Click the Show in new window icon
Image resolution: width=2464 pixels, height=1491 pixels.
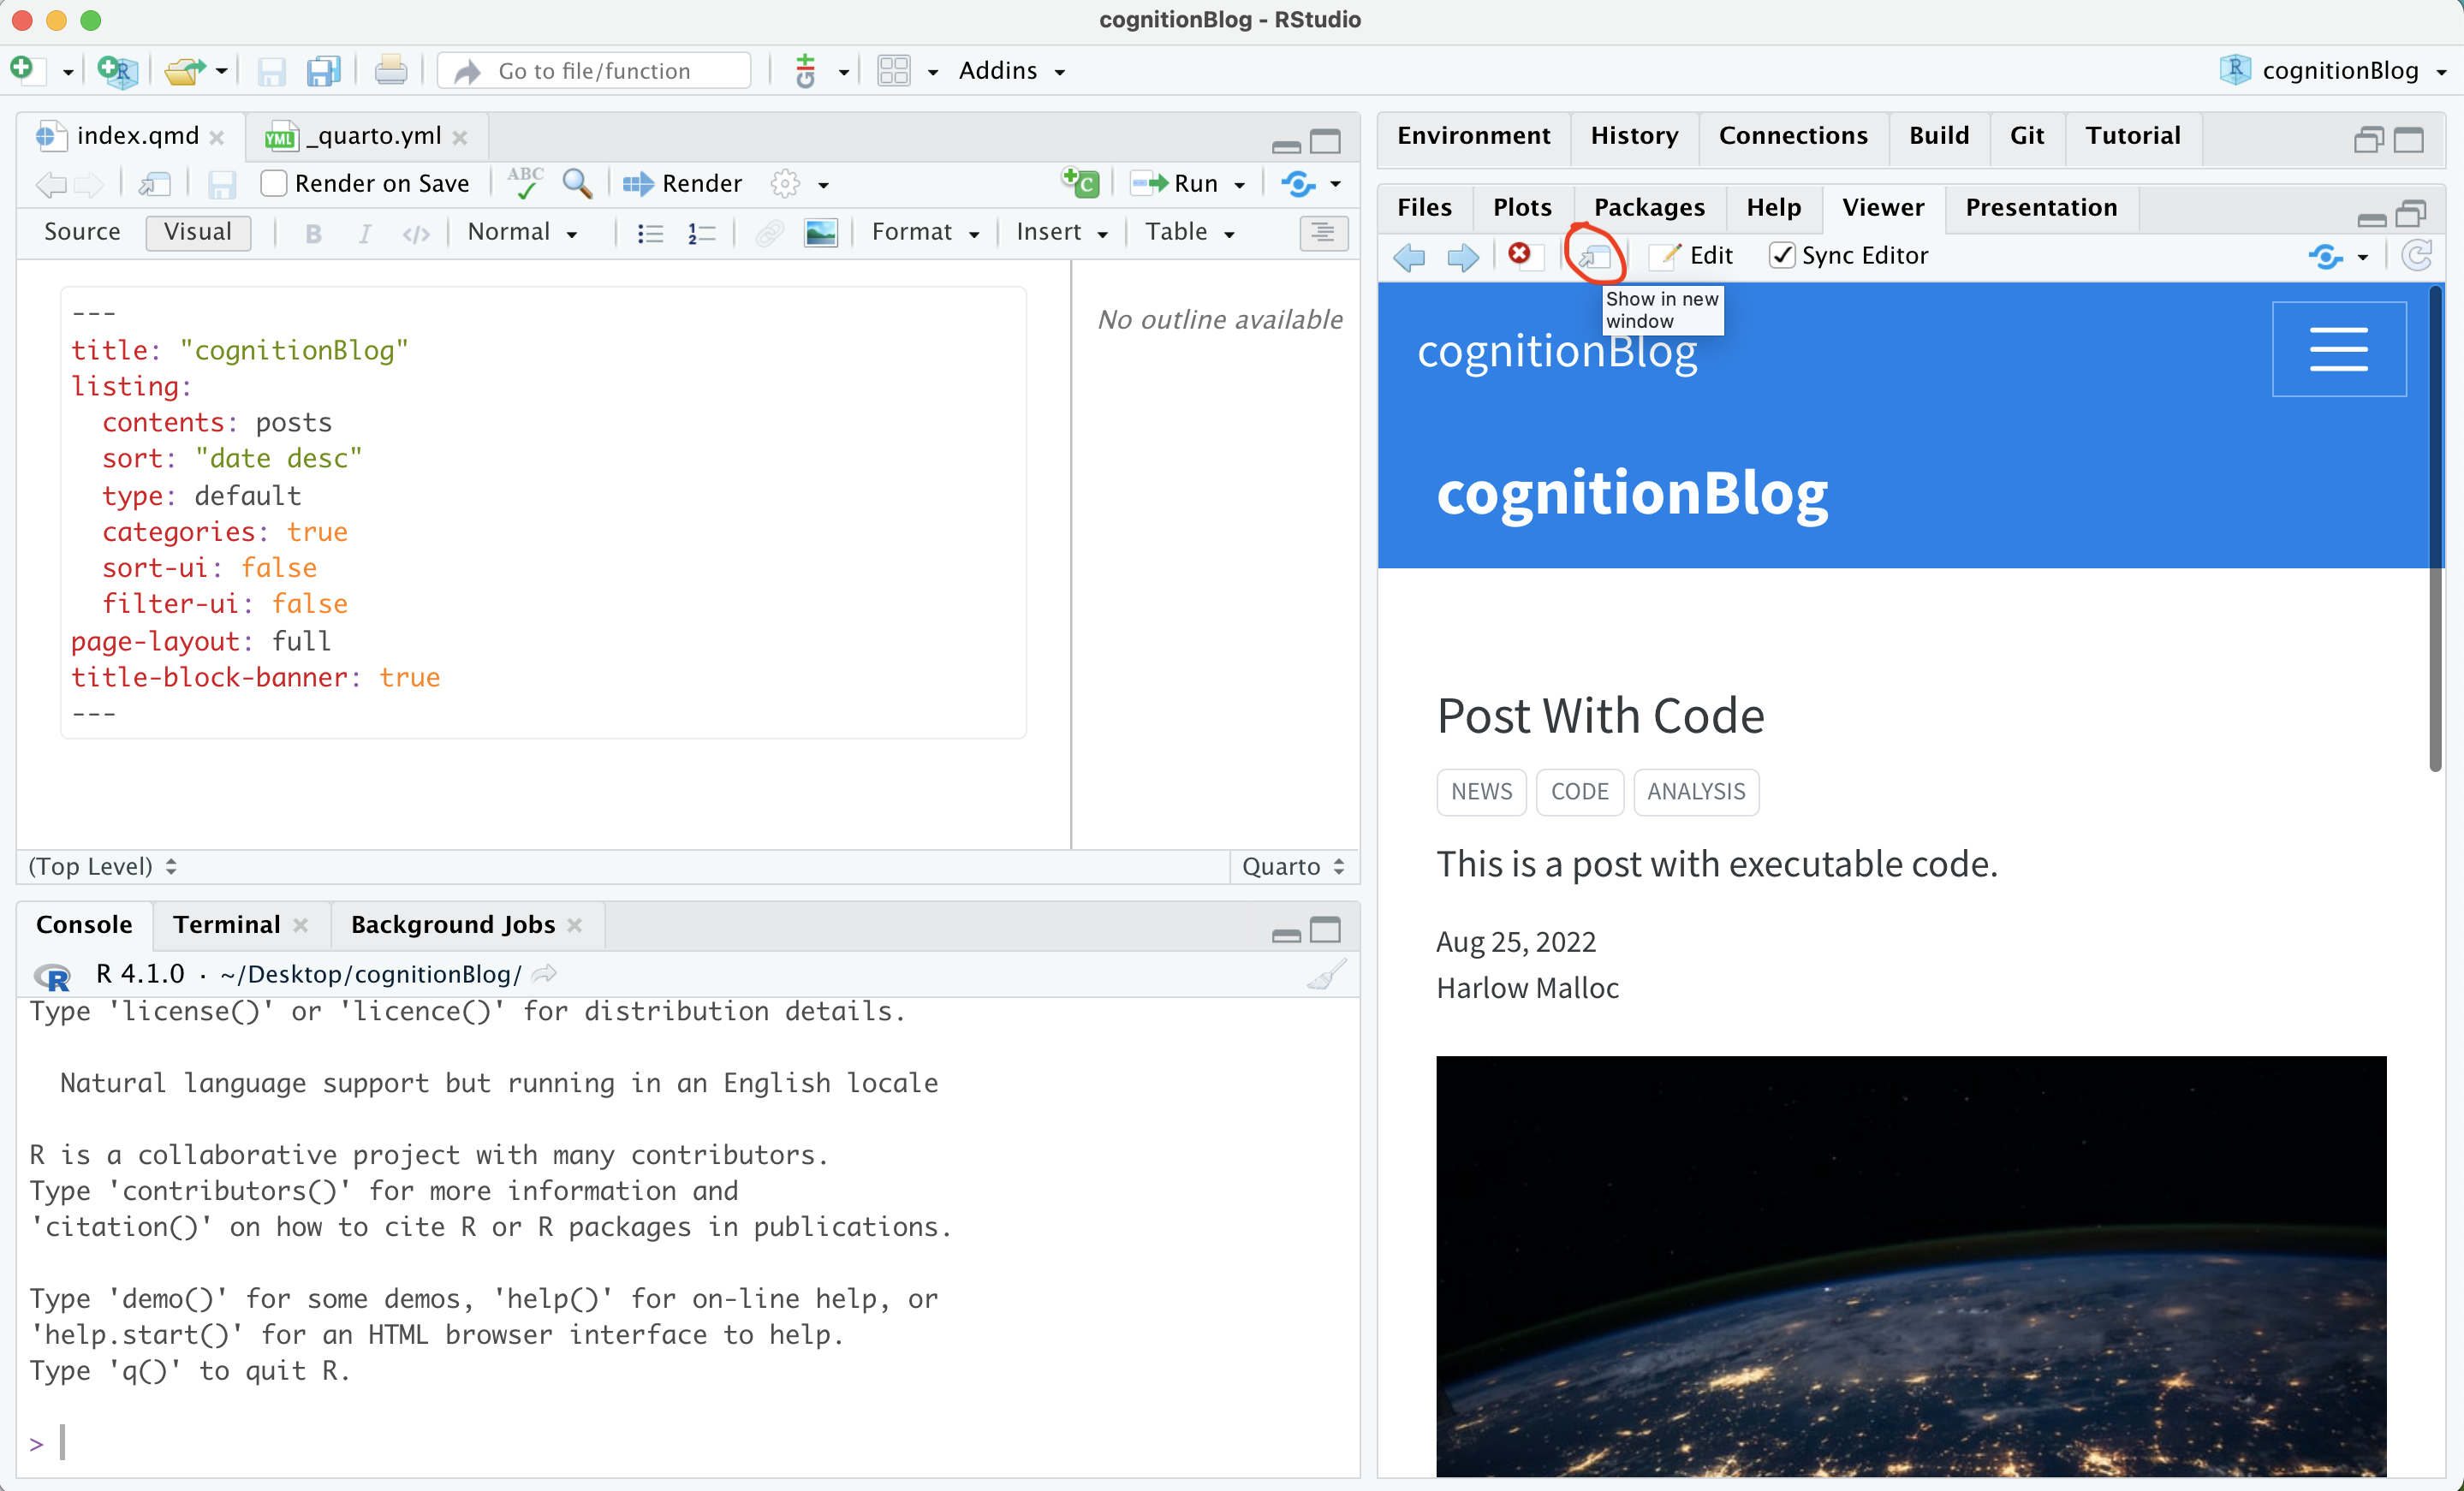click(x=1595, y=257)
